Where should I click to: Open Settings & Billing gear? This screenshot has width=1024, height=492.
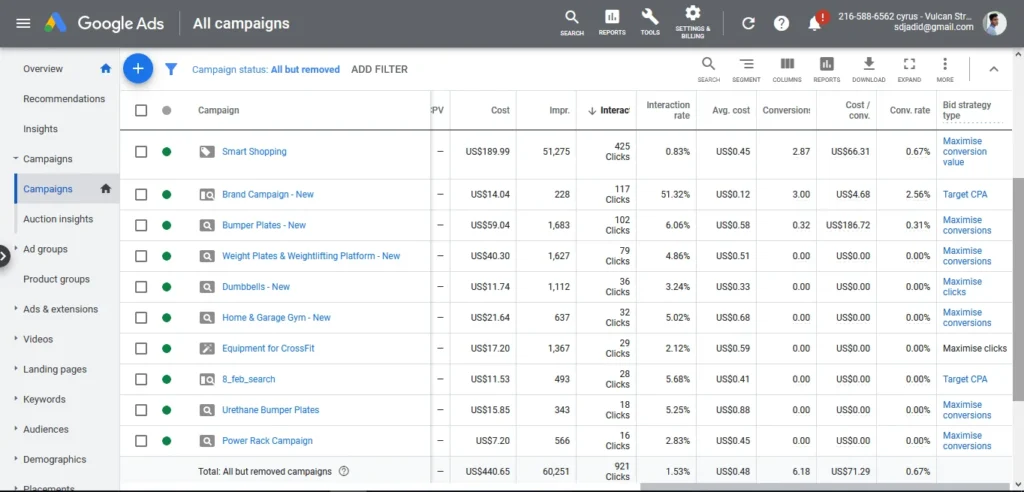(x=692, y=22)
